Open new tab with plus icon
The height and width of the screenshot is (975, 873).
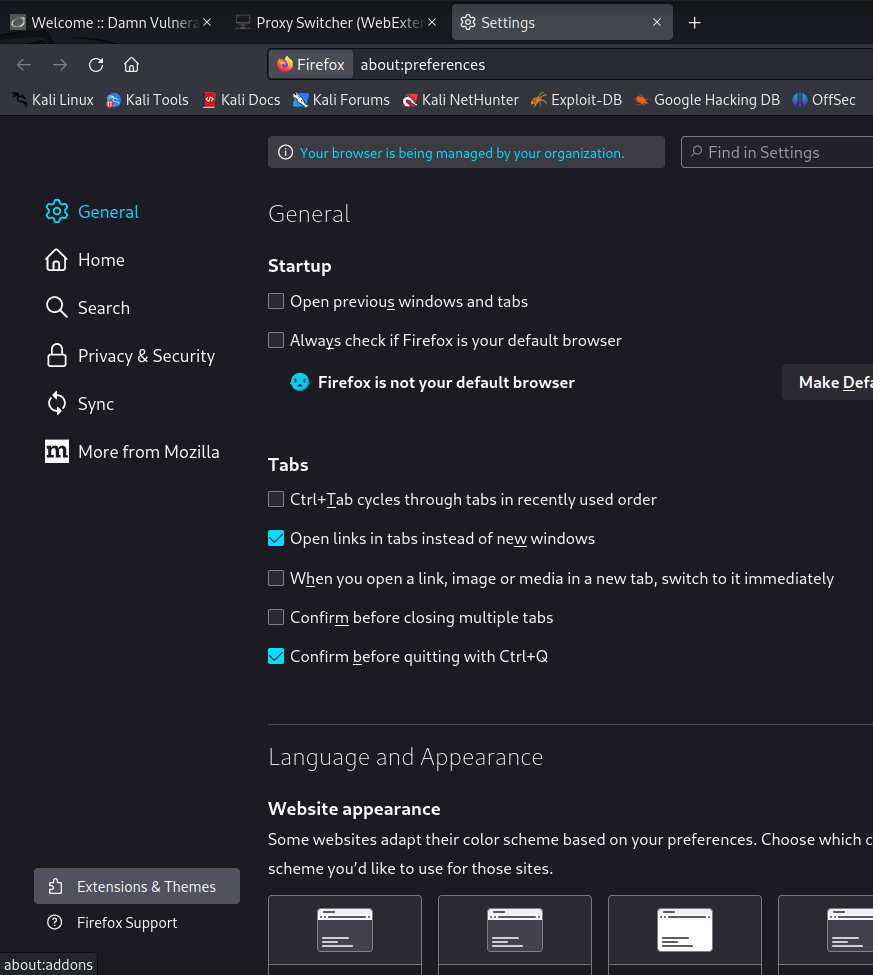coord(695,22)
